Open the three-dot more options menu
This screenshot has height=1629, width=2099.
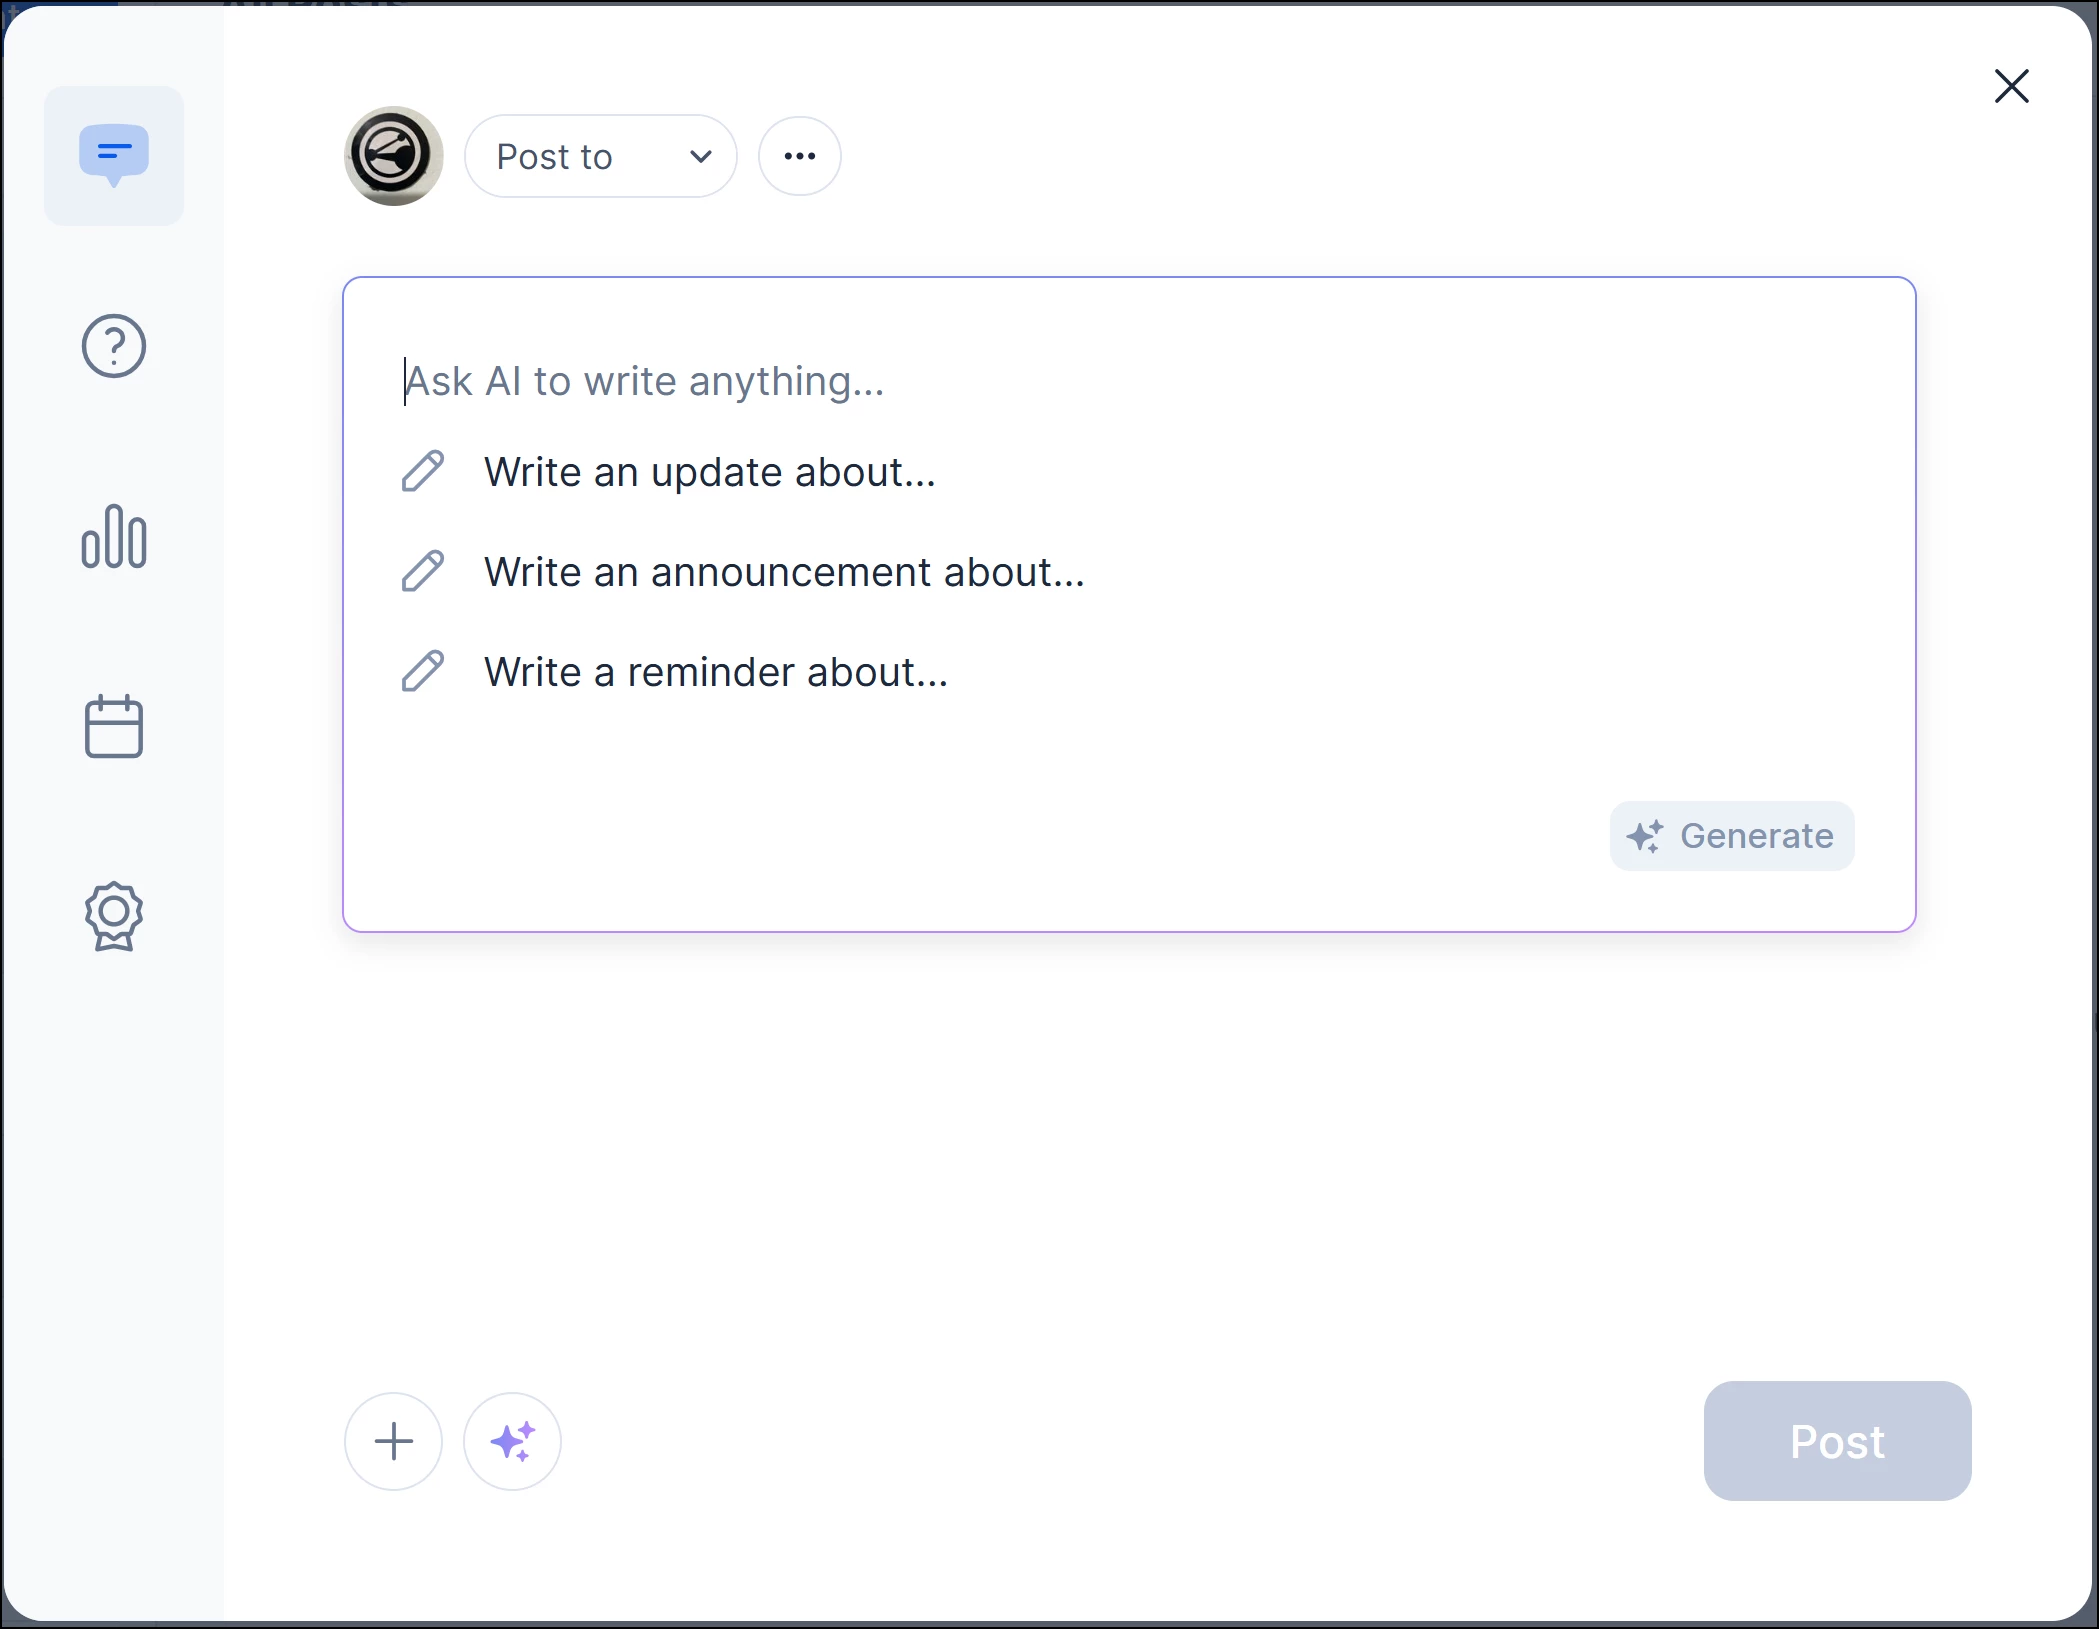(x=799, y=156)
